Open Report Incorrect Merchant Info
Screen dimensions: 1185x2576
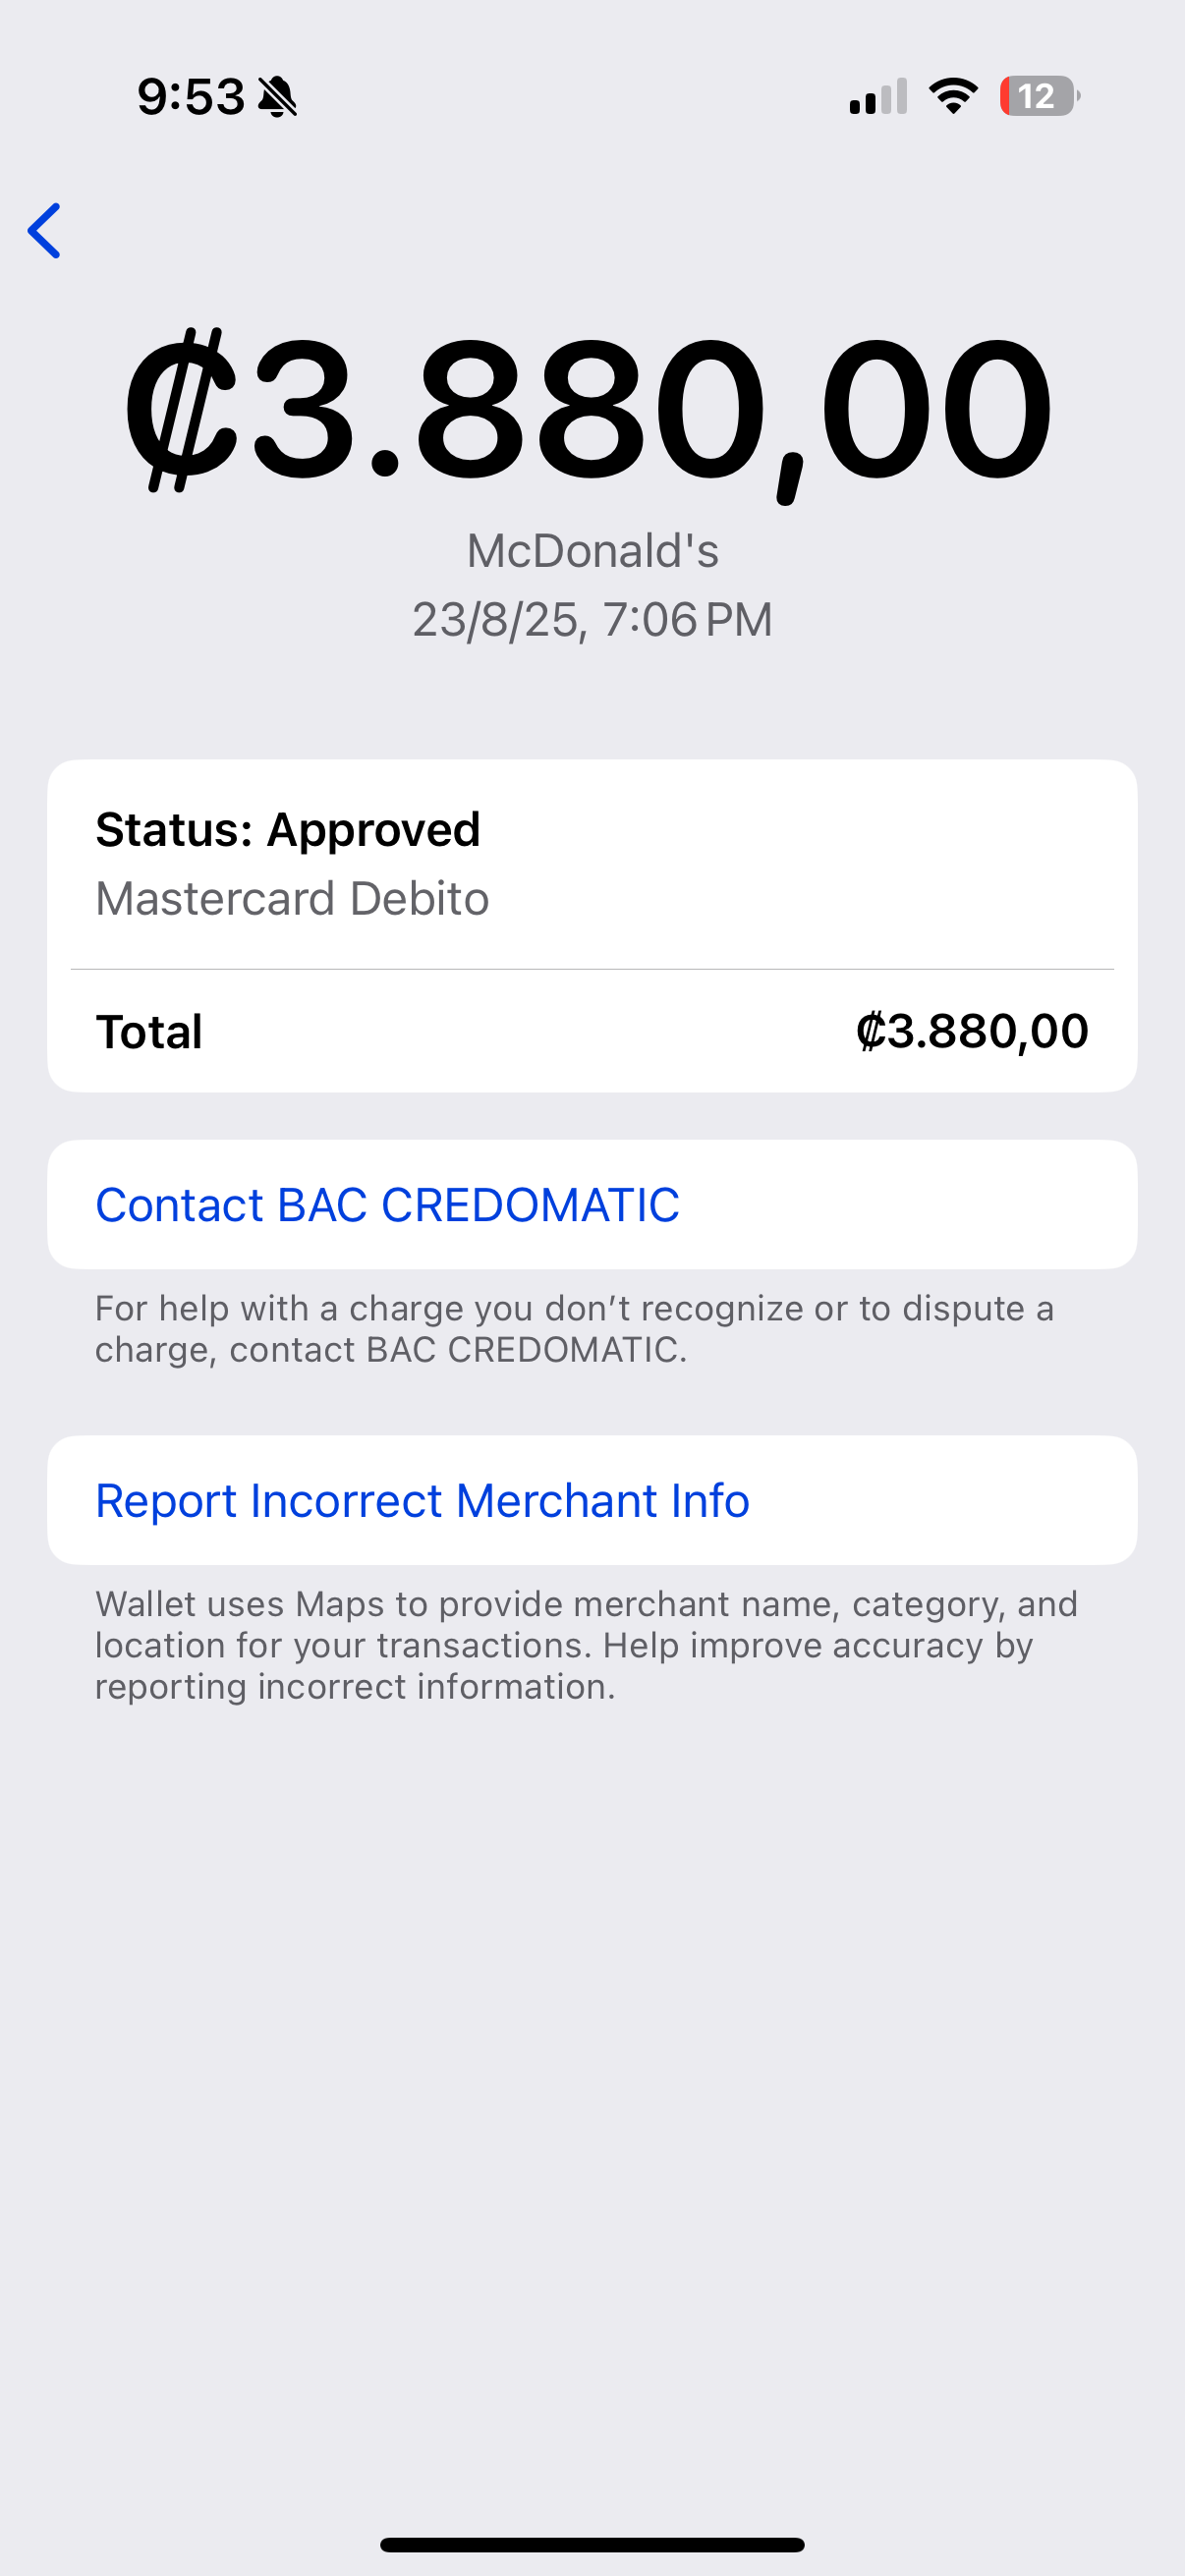point(422,1501)
